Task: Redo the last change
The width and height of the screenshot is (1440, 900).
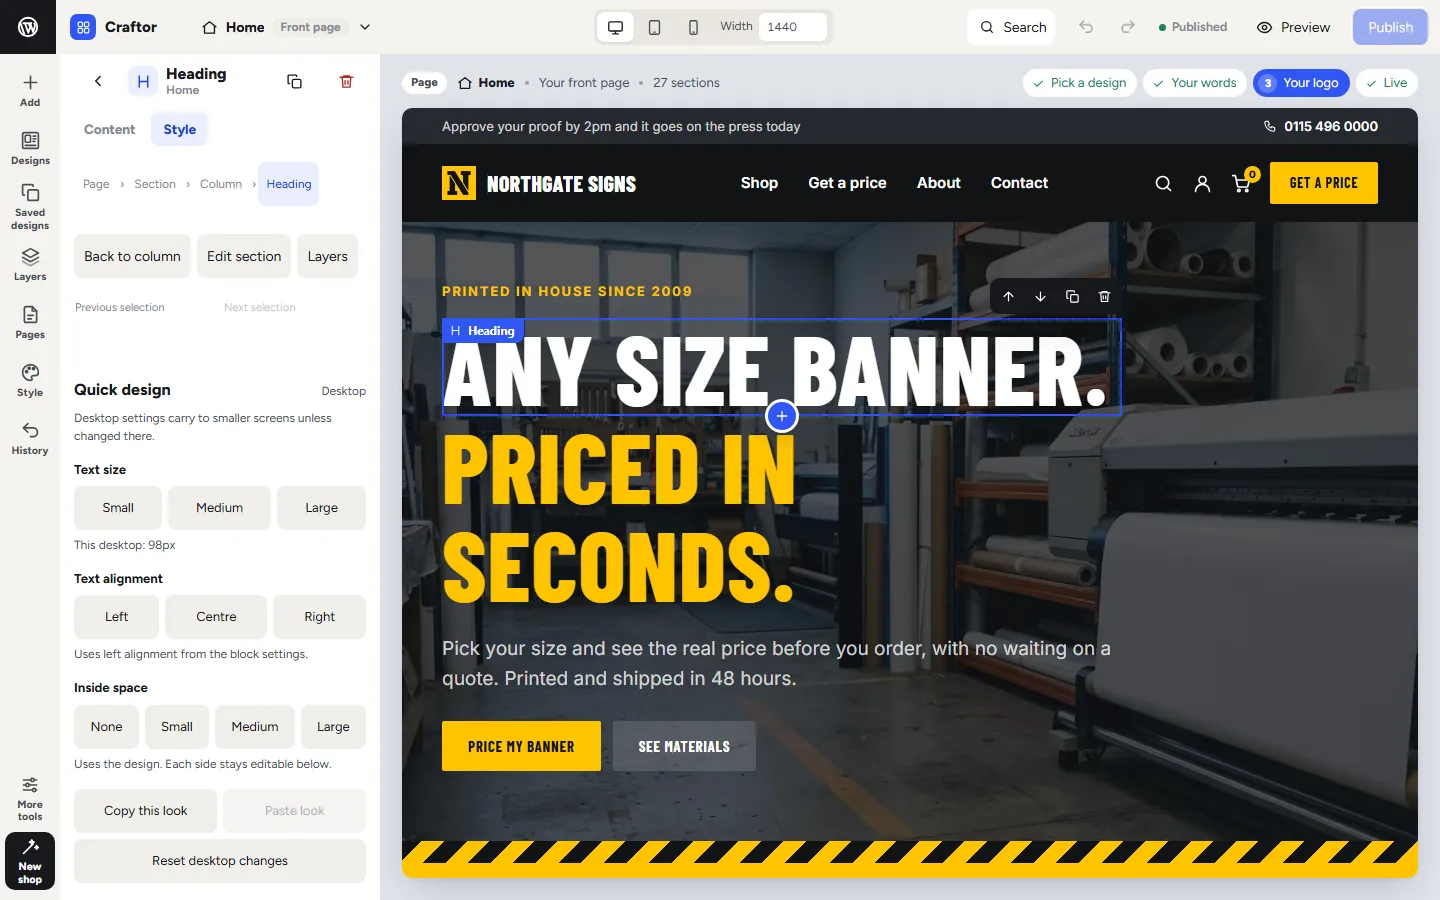Action: (1127, 27)
